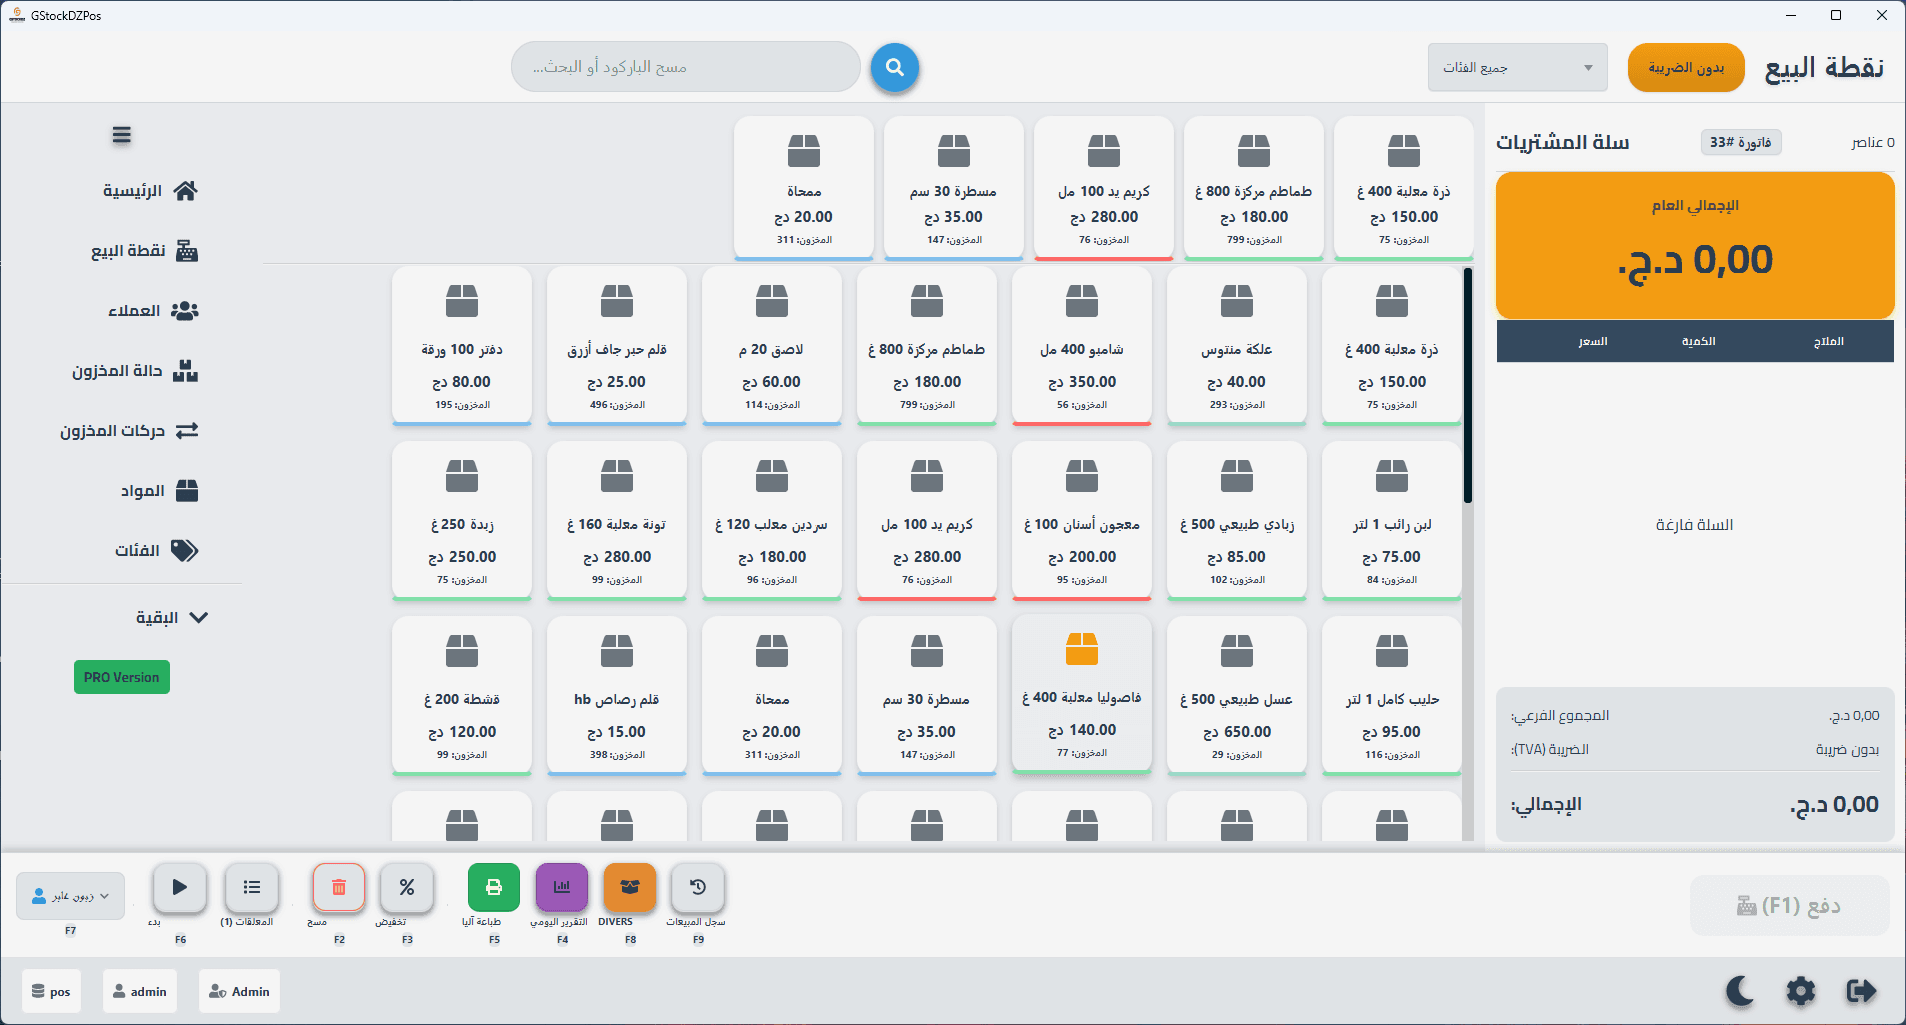This screenshot has width=1906, height=1025.
Task: Click the orange DIVERS box button
Action: 630,888
